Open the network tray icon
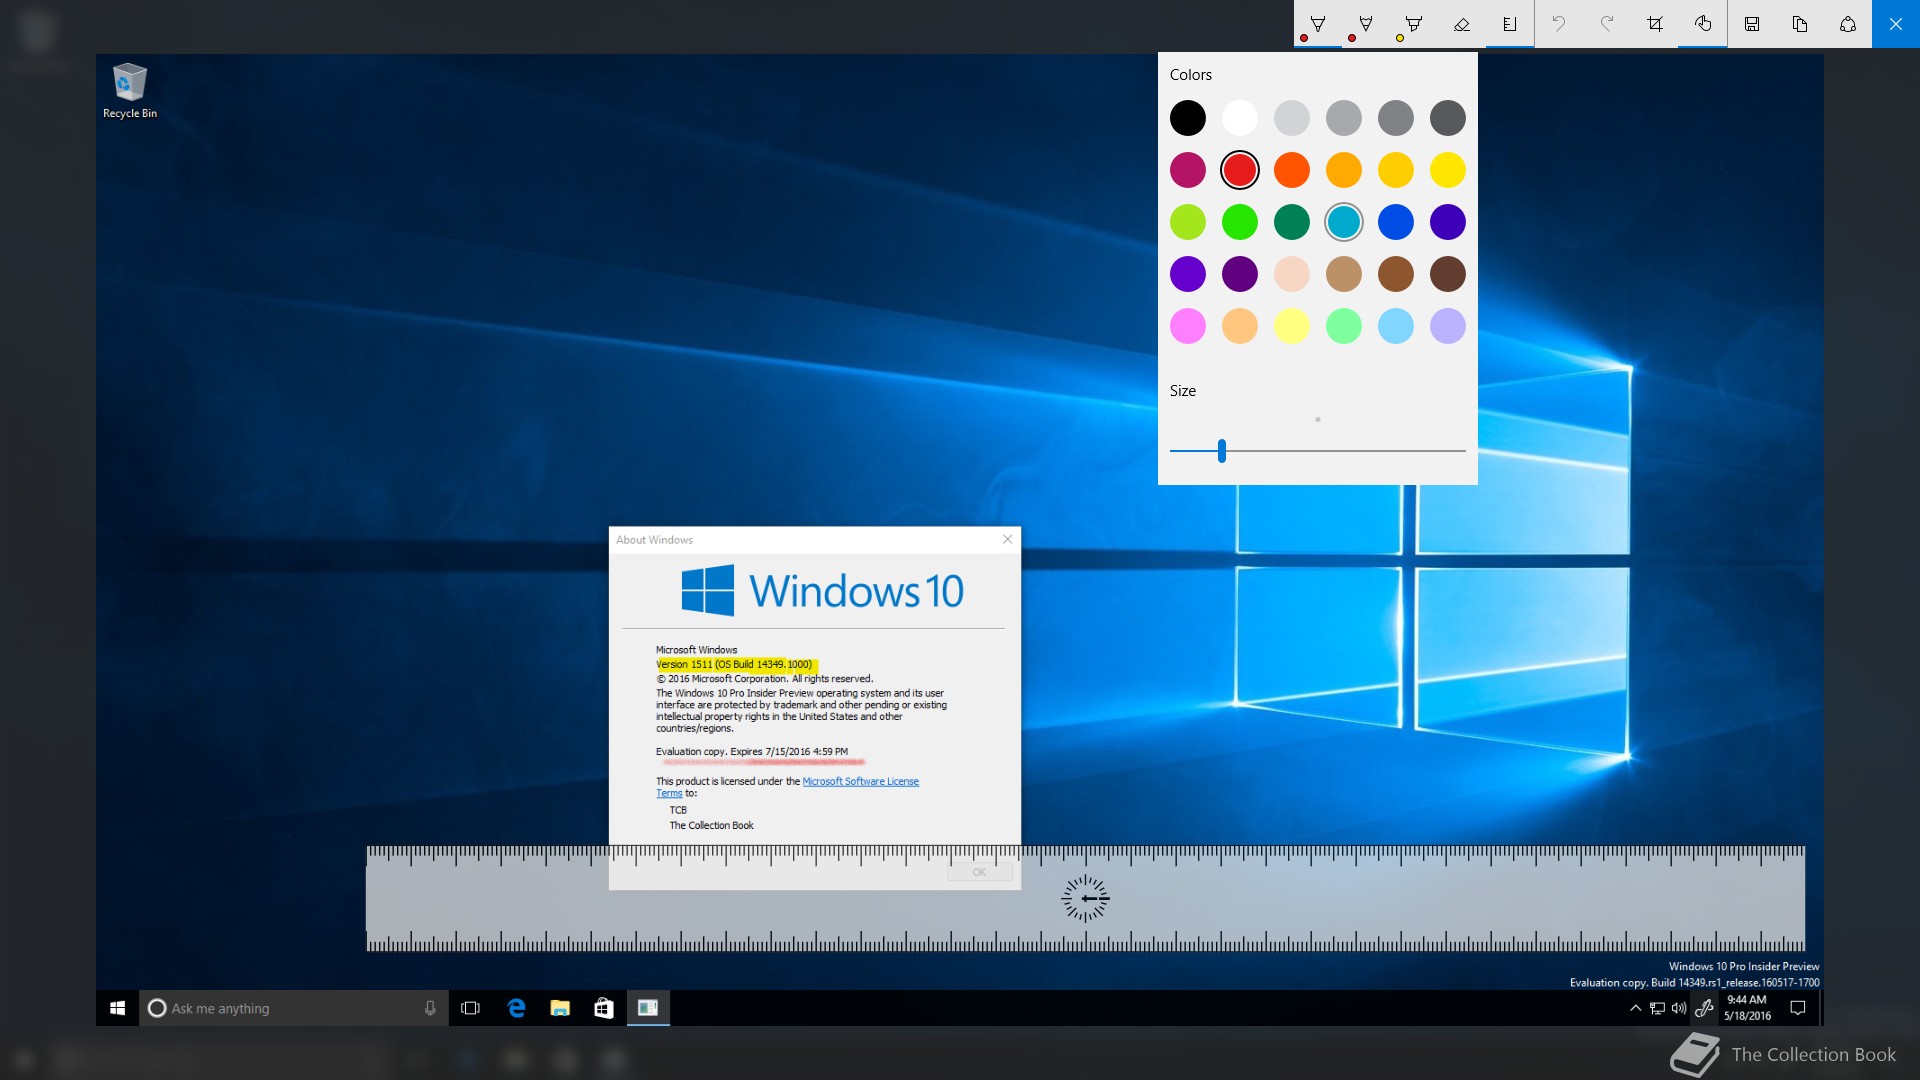The width and height of the screenshot is (1920, 1080). [1657, 1008]
